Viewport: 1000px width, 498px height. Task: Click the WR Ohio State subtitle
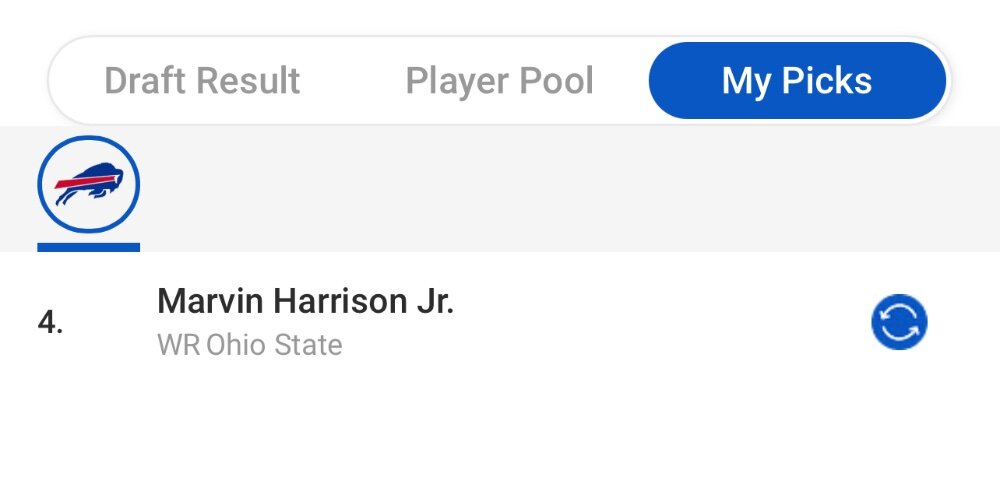click(249, 345)
